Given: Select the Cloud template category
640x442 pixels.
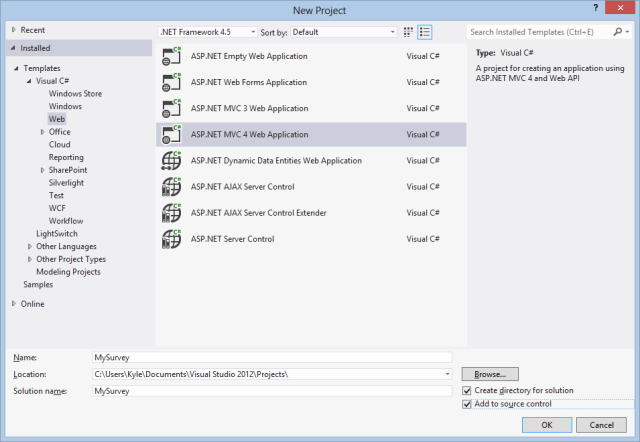Looking at the screenshot, I should tap(60, 144).
